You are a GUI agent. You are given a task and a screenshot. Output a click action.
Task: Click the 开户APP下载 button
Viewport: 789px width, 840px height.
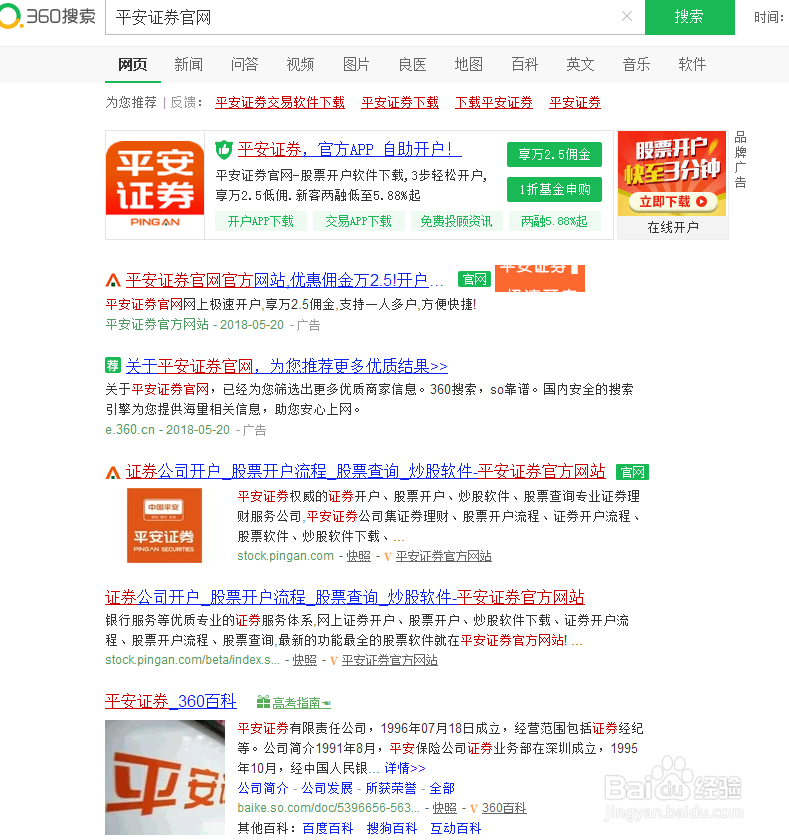pos(260,221)
